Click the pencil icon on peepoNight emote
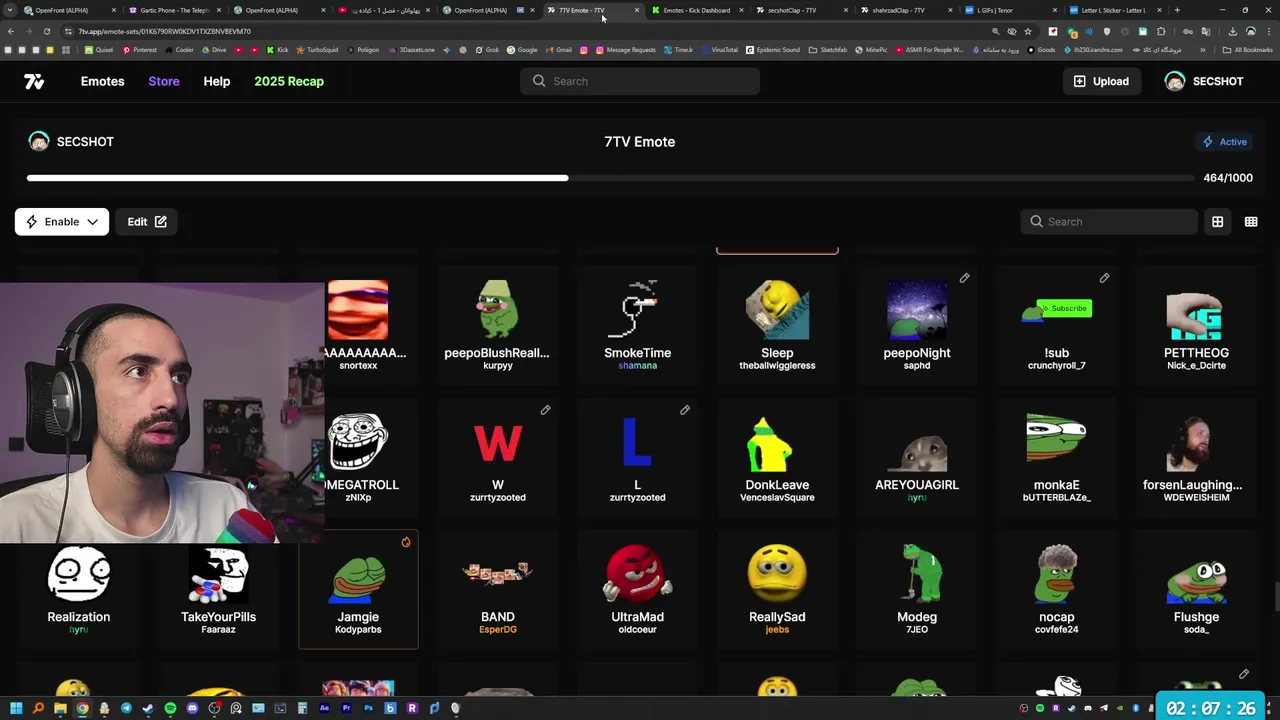 pyautogui.click(x=964, y=278)
